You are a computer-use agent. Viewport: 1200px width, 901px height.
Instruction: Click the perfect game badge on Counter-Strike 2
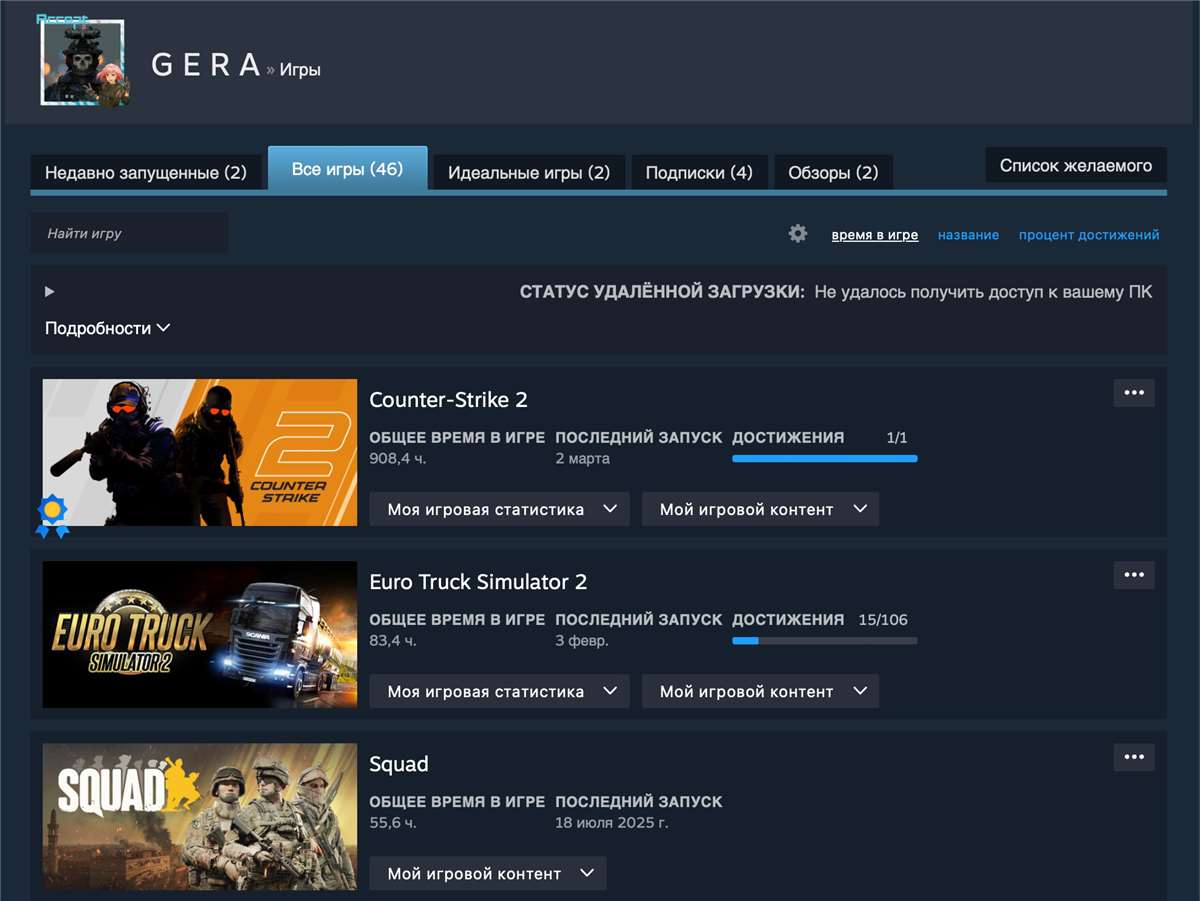point(54,513)
